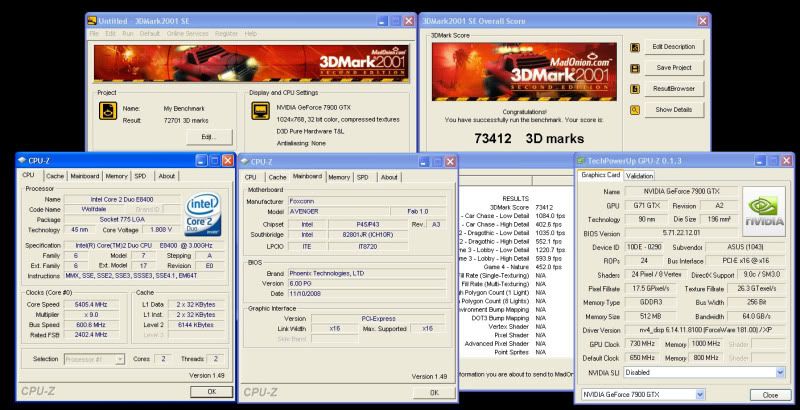Viewport: 800px width, 410px height.
Task: Click the Show Details magnifier icon
Action: 635,110
